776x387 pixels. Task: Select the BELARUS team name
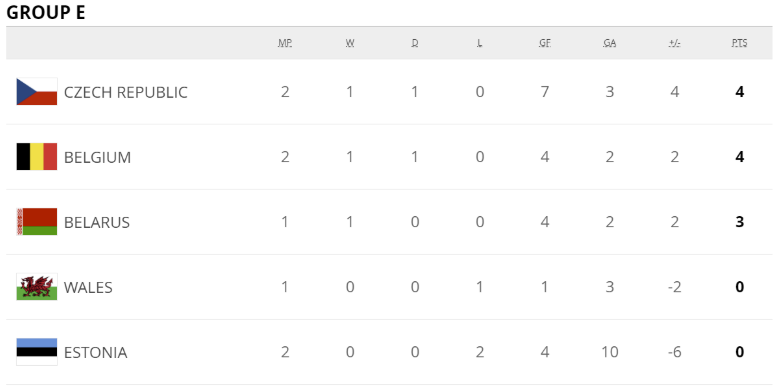coord(97,223)
